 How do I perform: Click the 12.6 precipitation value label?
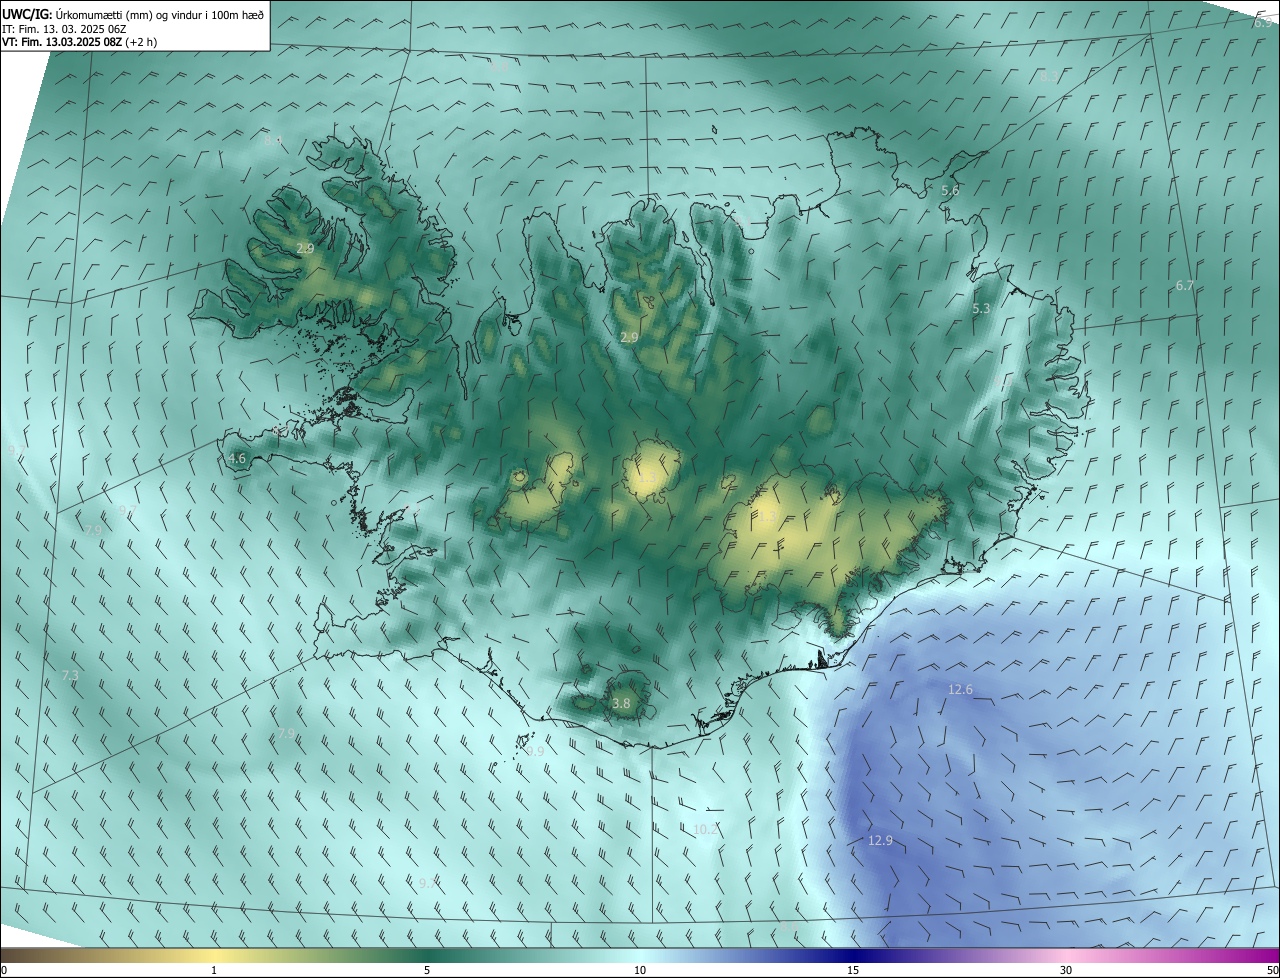960,690
